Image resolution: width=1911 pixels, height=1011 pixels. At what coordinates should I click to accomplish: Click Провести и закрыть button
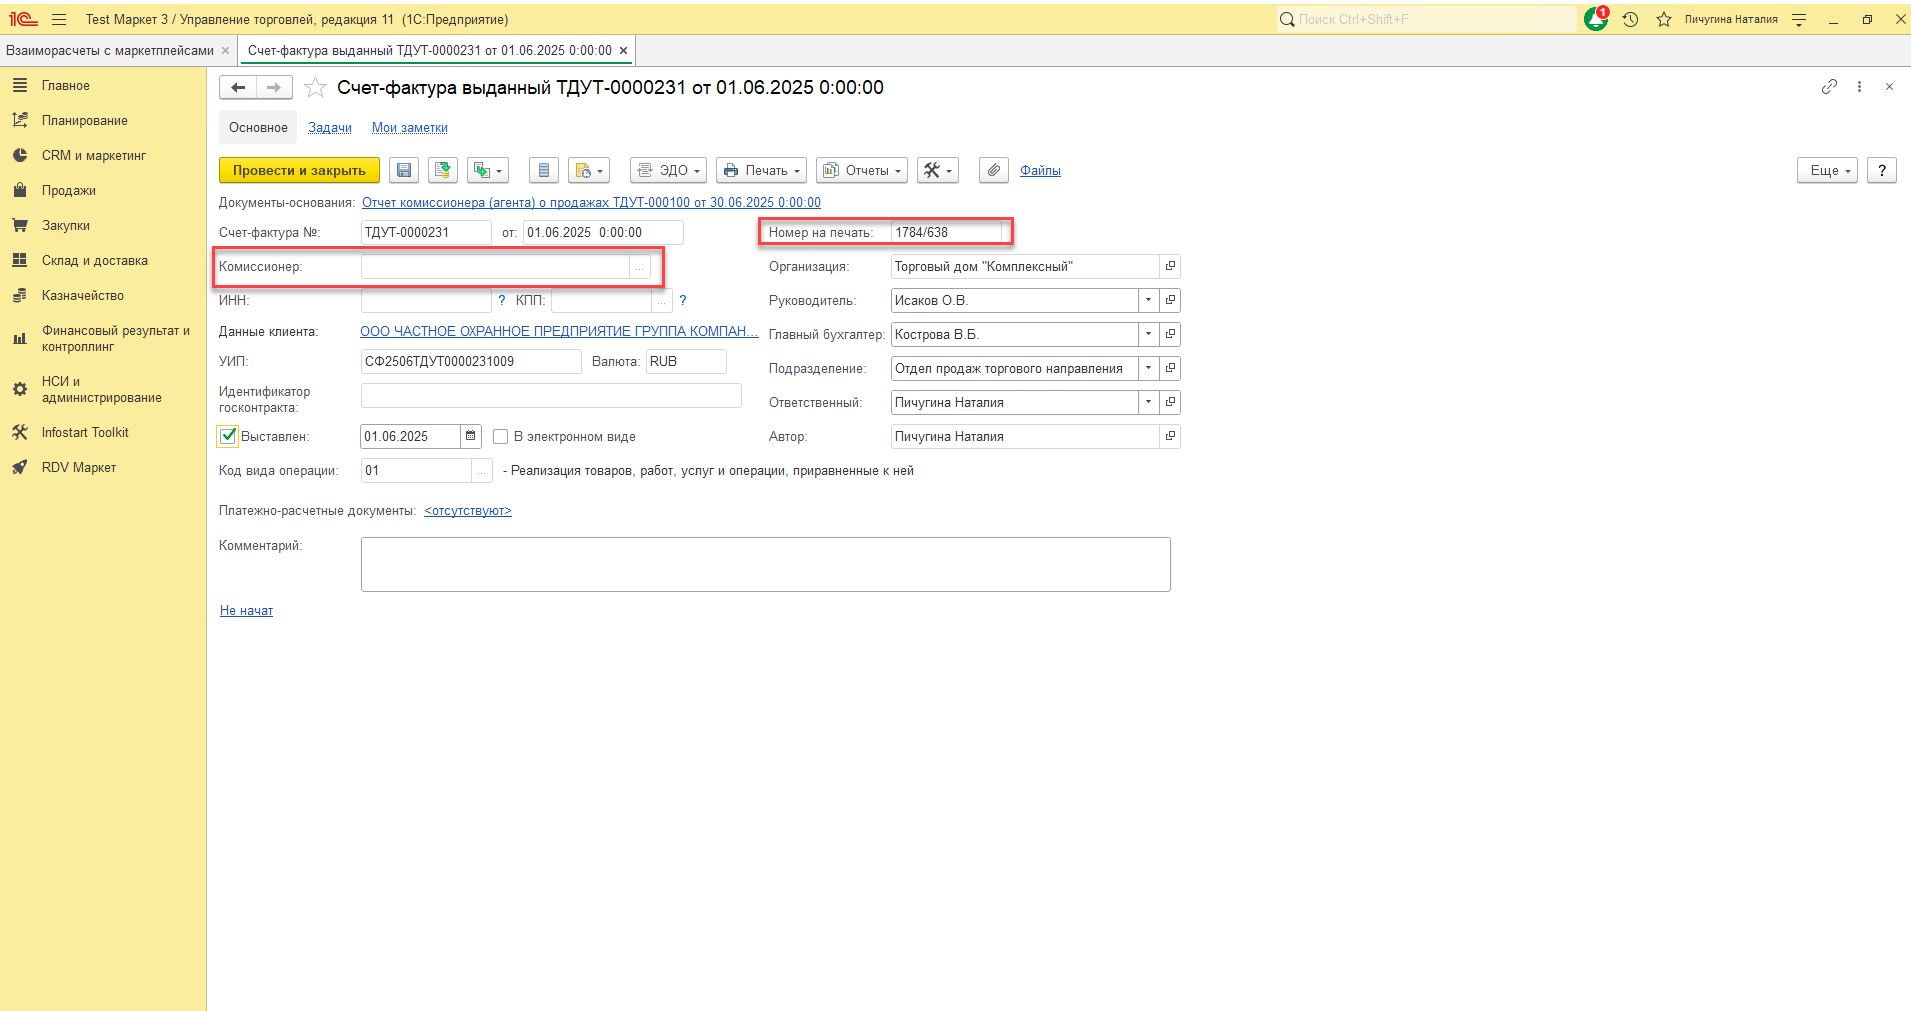[x=299, y=171]
